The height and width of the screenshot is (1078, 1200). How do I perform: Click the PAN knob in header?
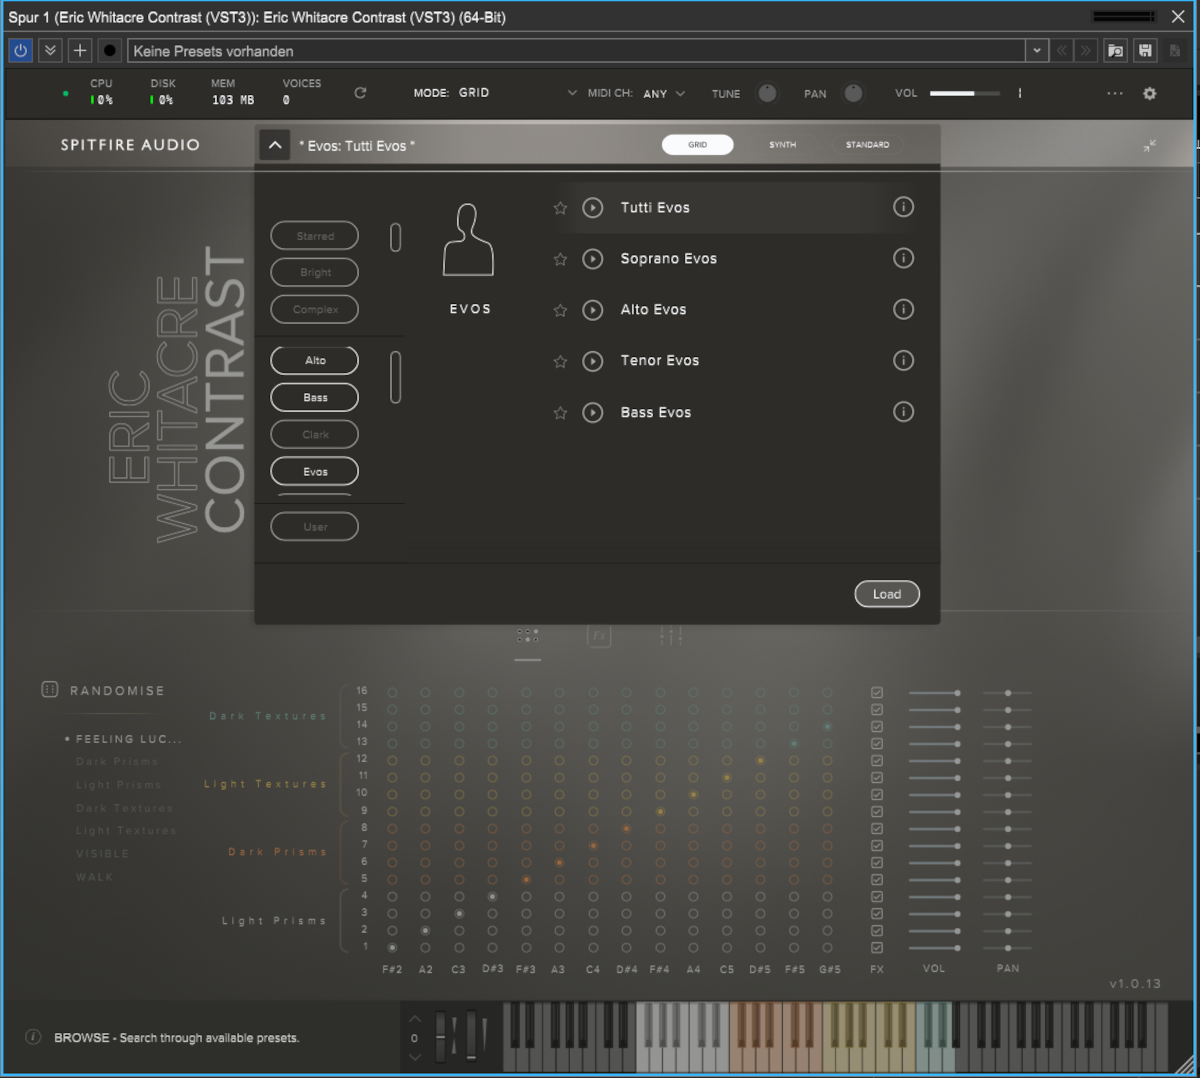(x=853, y=93)
